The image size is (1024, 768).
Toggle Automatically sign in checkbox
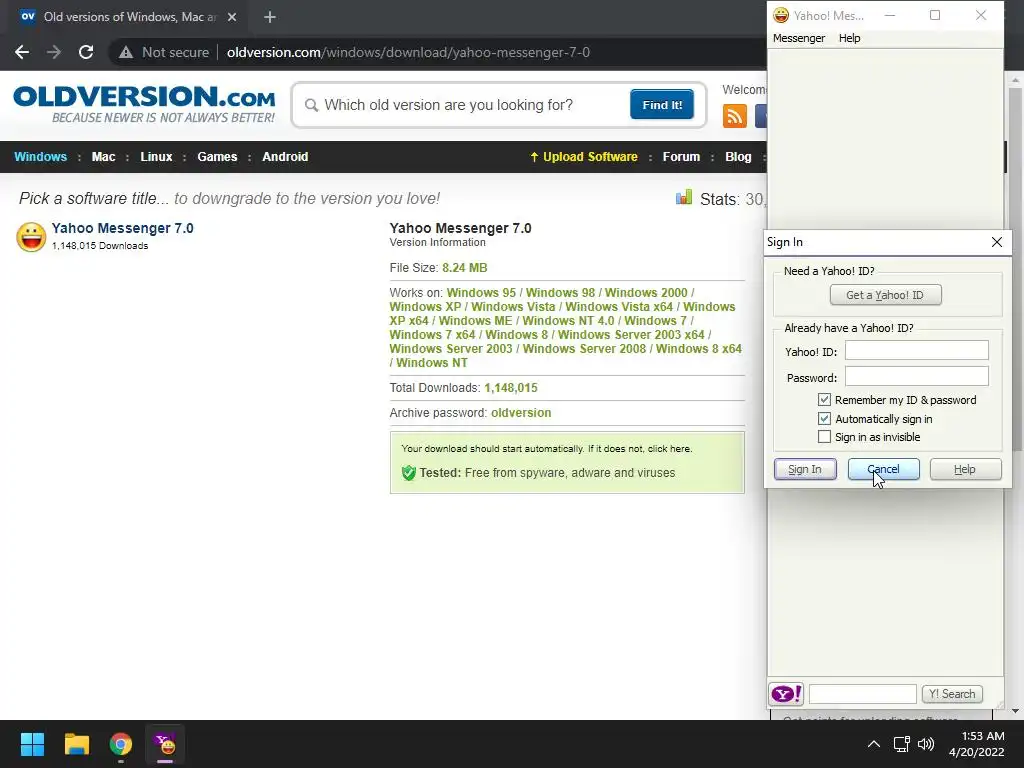coord(824,419)
